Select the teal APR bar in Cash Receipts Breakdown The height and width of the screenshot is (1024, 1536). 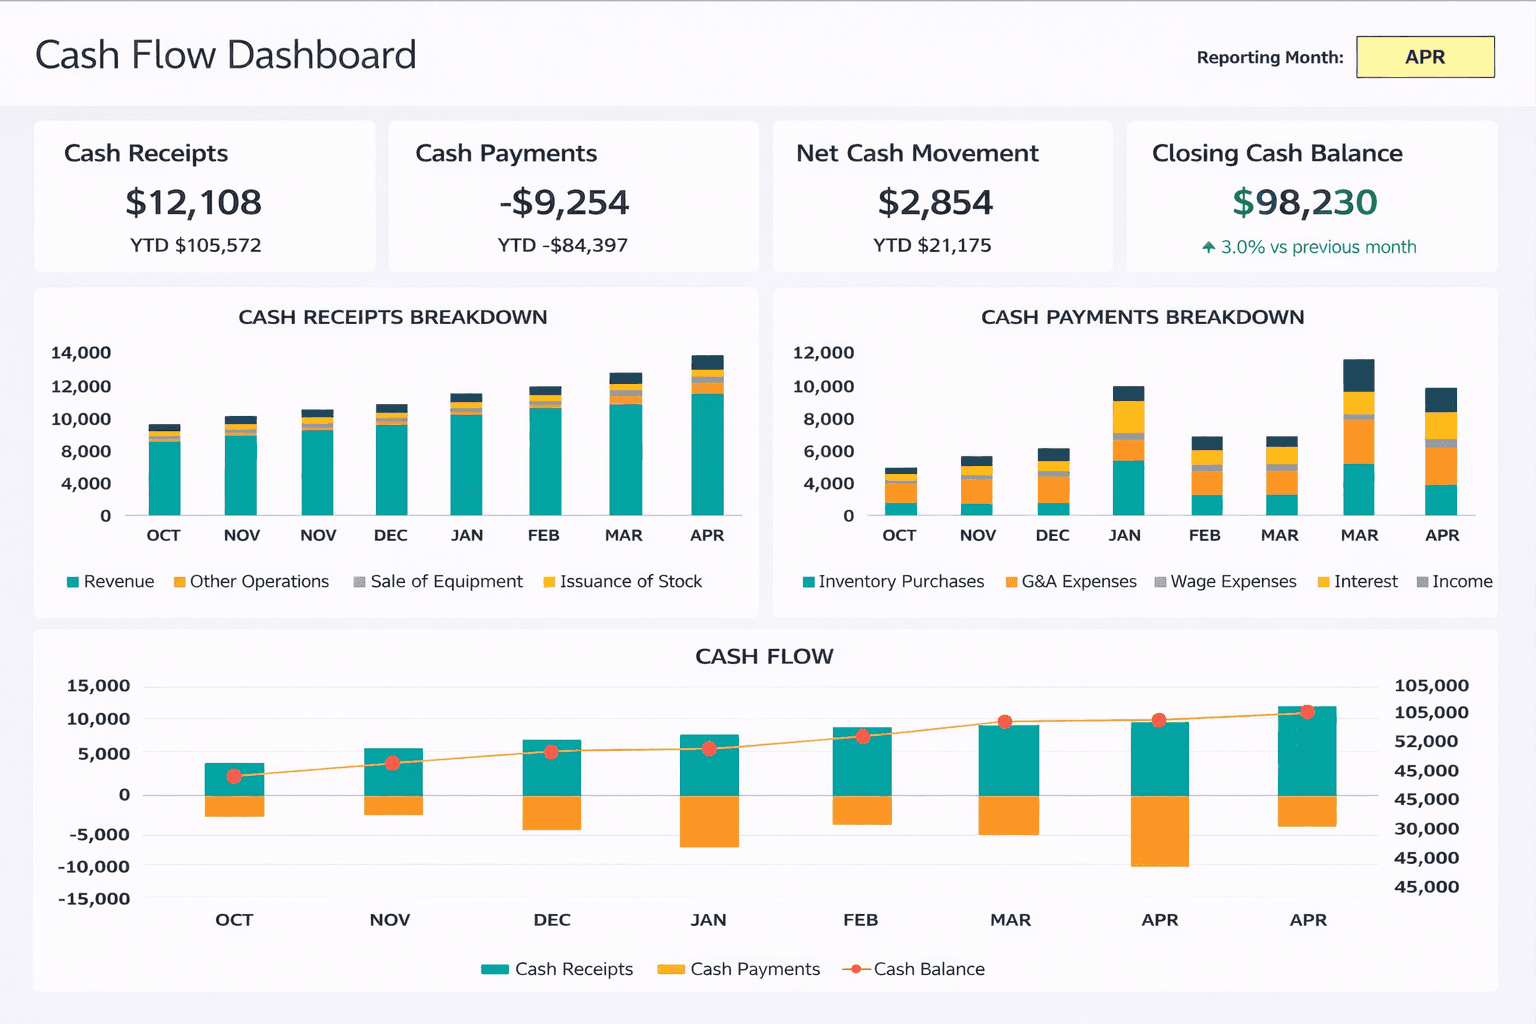click(x=707, y=455)
